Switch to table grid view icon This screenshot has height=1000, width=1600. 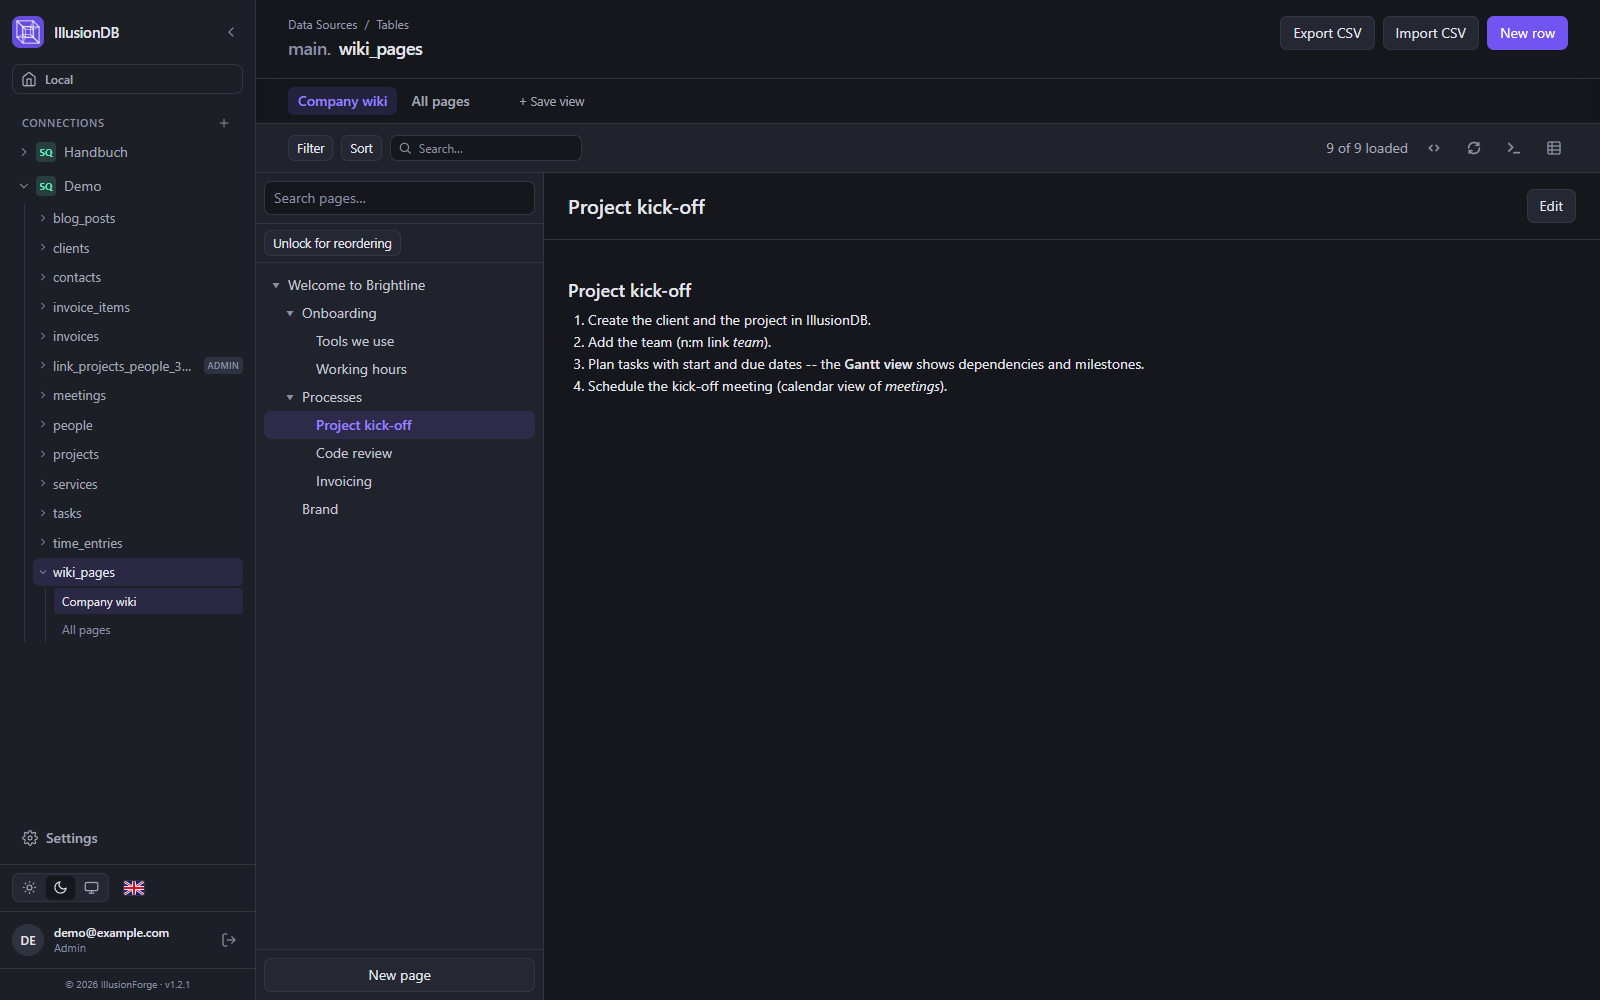(1554, 148)
